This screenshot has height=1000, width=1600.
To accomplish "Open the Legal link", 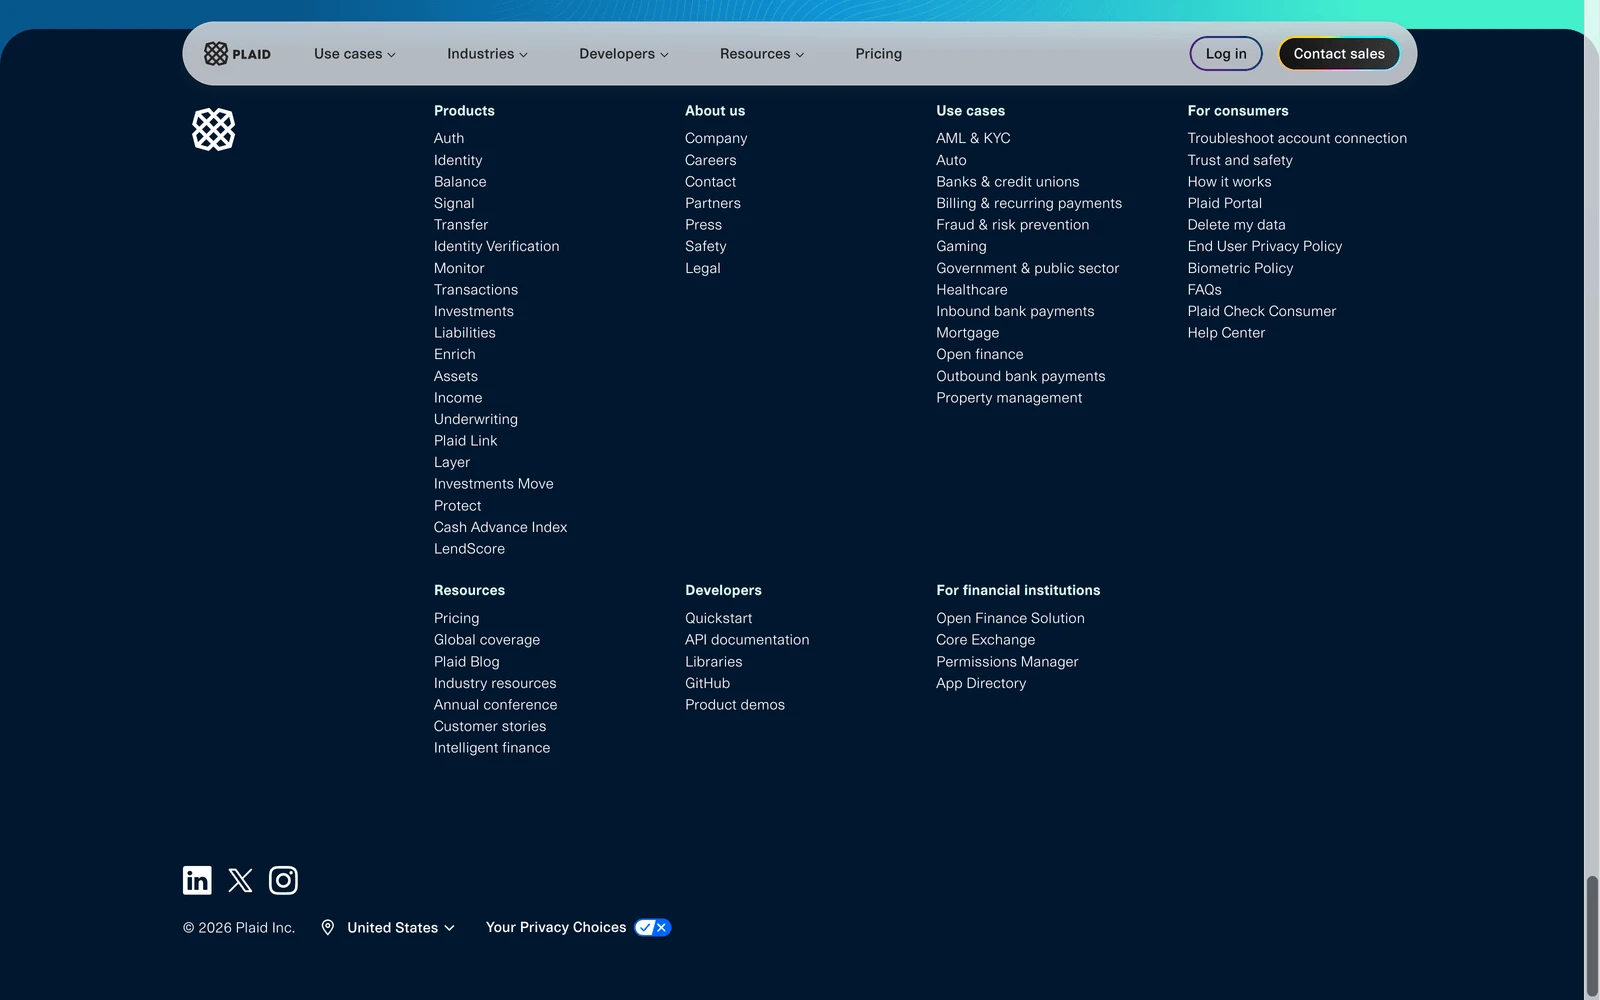I will 703,268.
